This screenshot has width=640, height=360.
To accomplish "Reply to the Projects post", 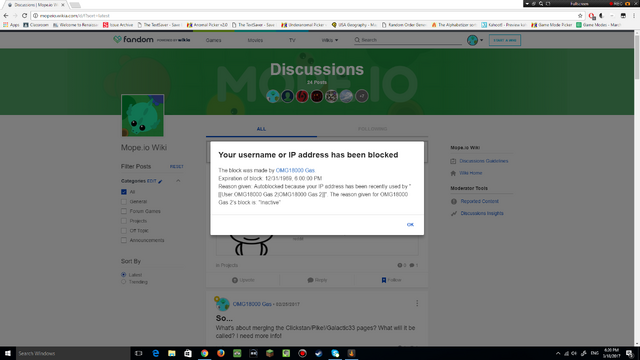I will tap(317, 280).
